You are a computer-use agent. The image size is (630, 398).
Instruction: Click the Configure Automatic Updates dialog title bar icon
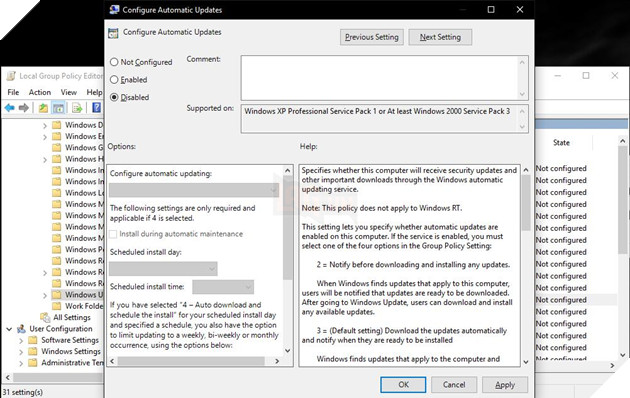114,10
